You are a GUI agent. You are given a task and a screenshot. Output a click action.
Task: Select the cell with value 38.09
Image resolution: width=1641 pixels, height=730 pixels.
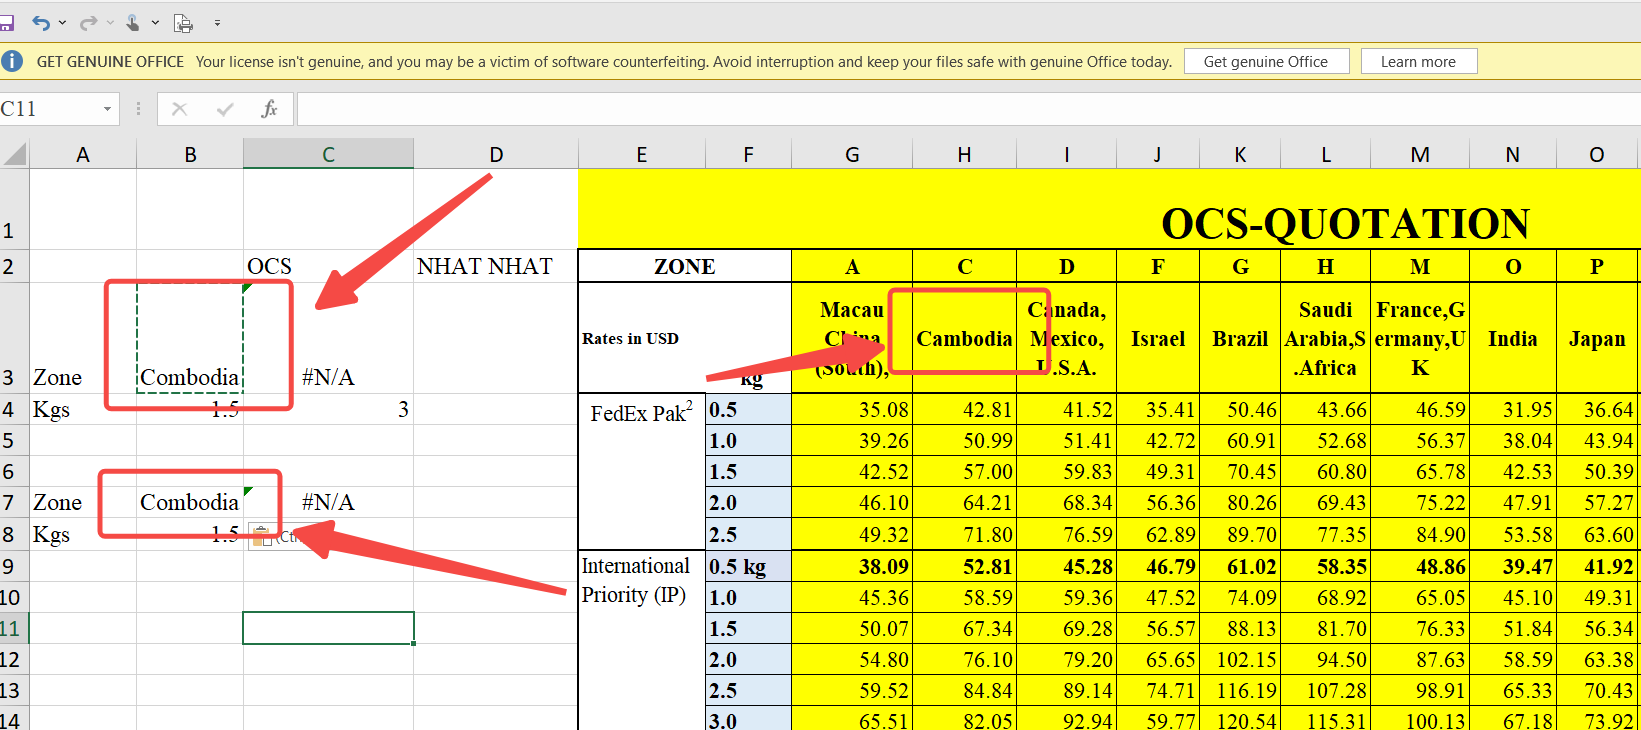(852, 566)
